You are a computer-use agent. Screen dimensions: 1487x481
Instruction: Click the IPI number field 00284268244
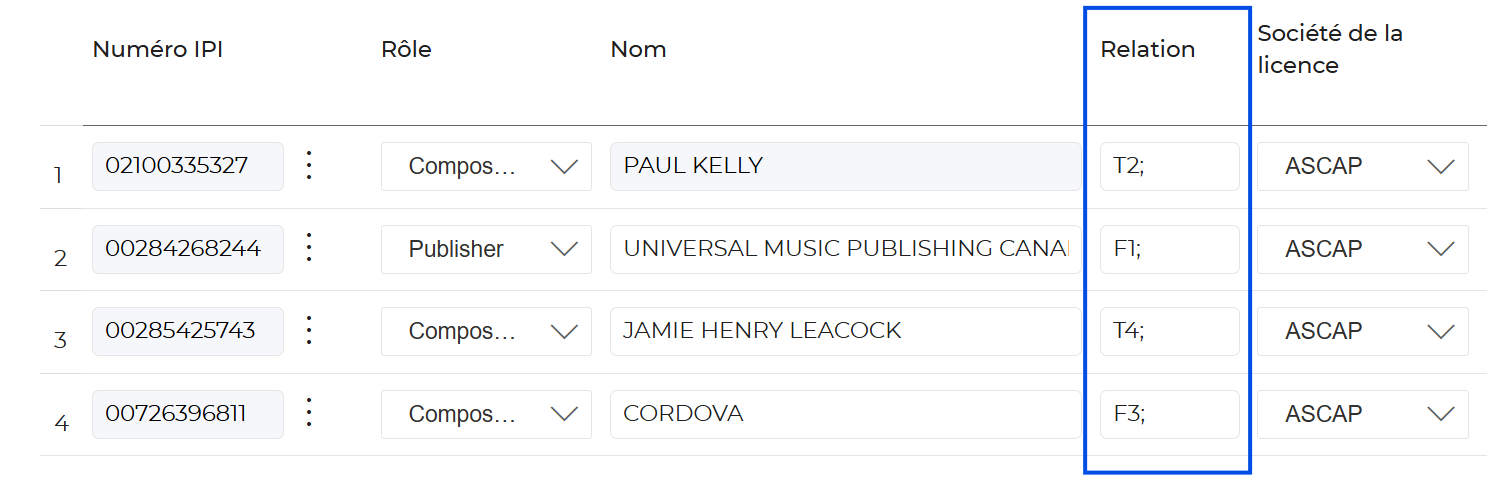click(187, 249)
